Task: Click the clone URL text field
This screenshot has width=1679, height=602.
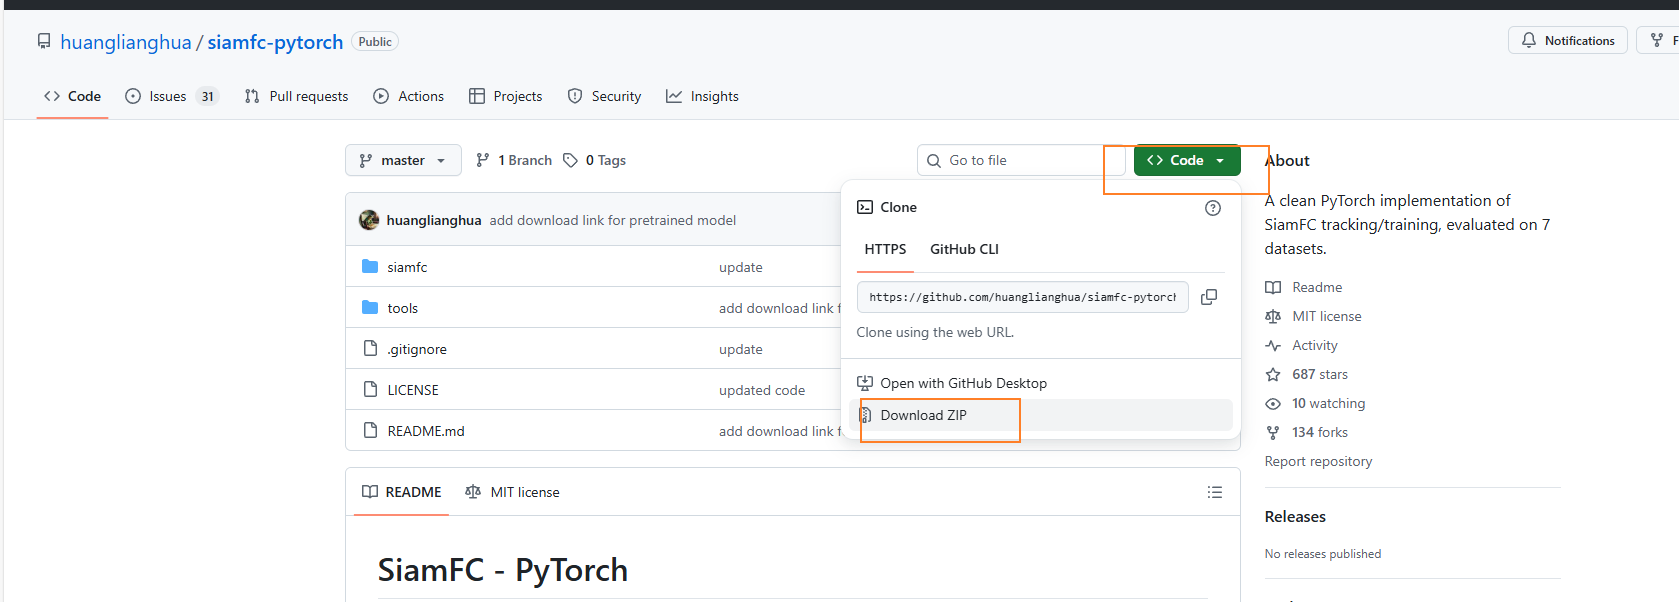Action: click(1022, 297)
